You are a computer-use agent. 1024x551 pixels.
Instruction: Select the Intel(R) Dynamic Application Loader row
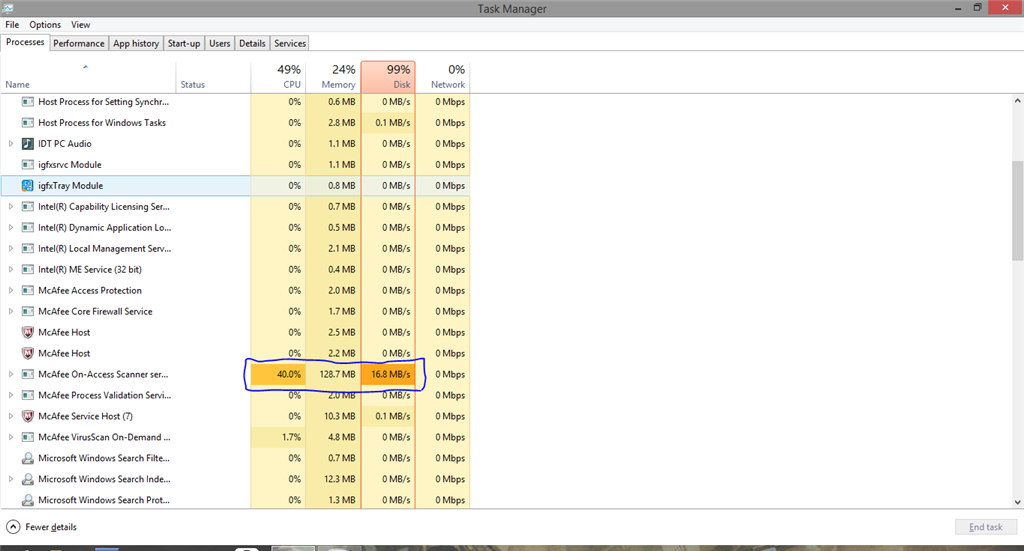click(x=235, y=227)
